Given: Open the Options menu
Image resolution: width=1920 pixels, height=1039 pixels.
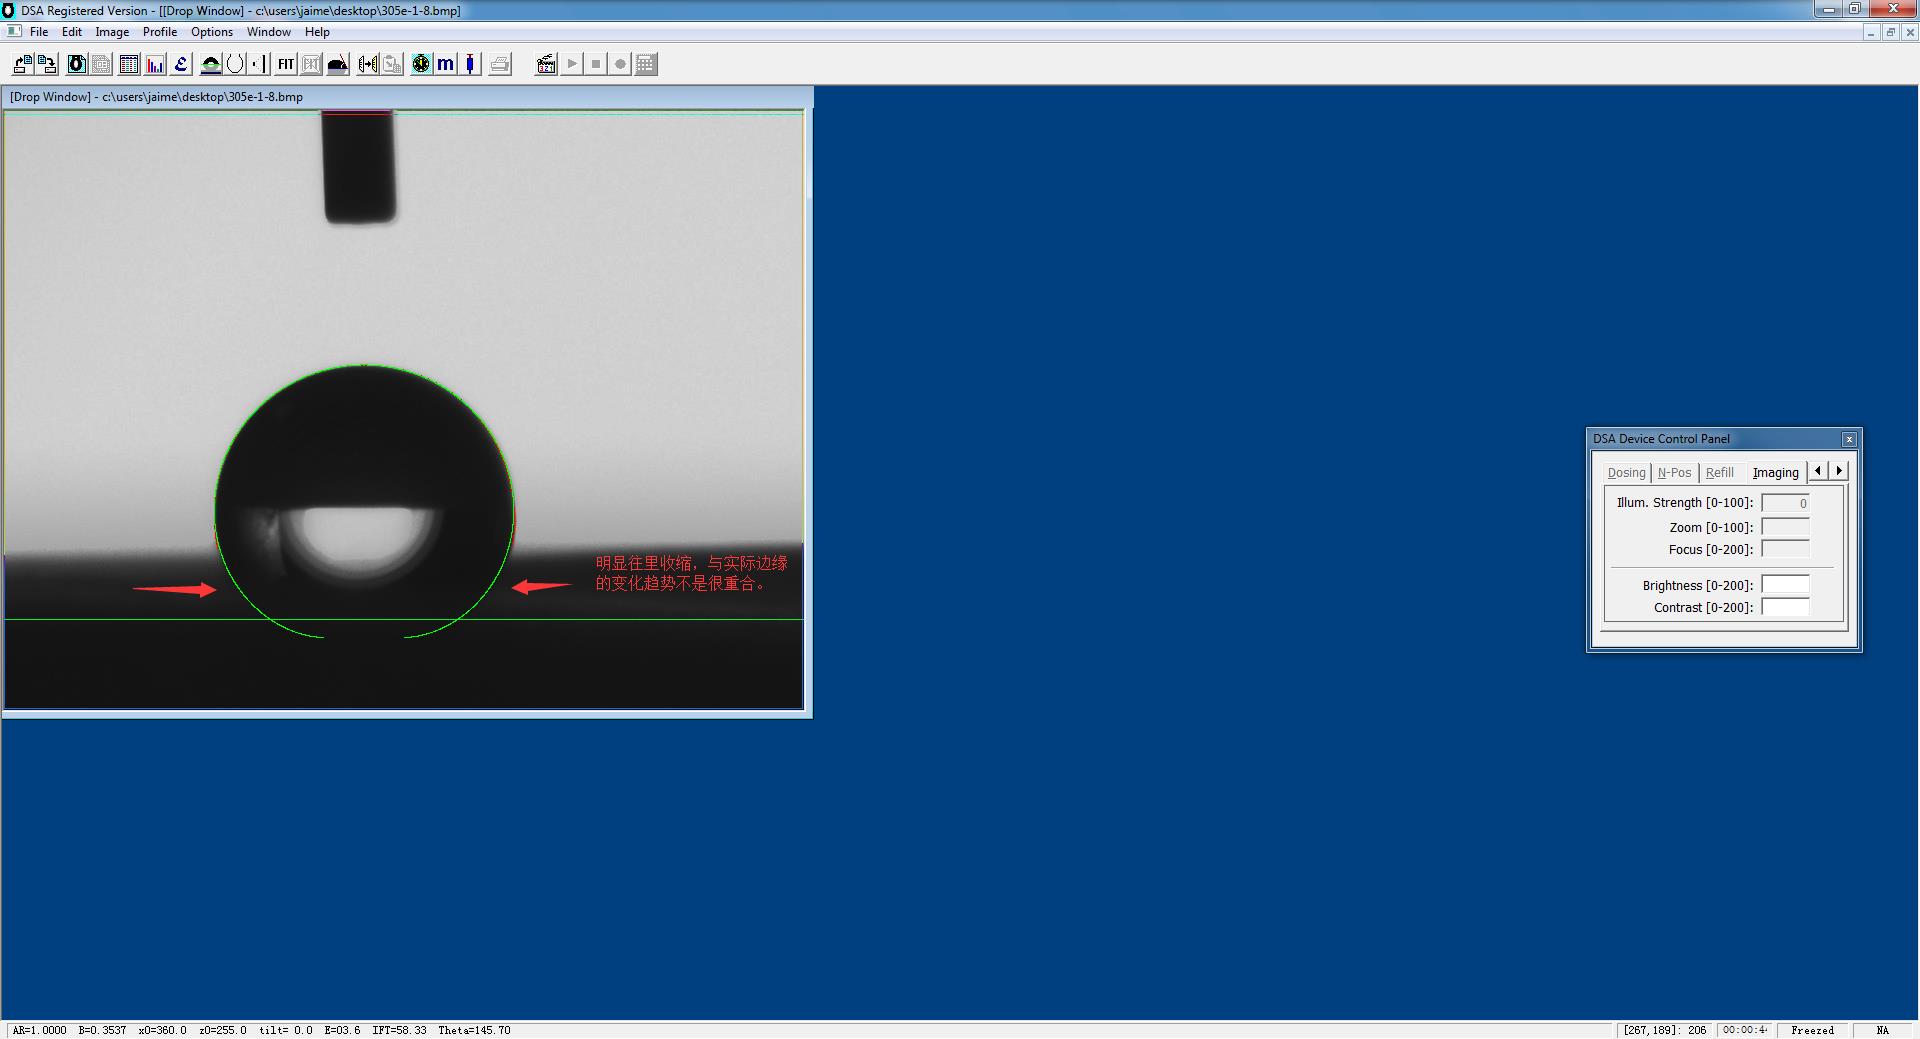Looking at the screenshot, I should click(212, 32).
